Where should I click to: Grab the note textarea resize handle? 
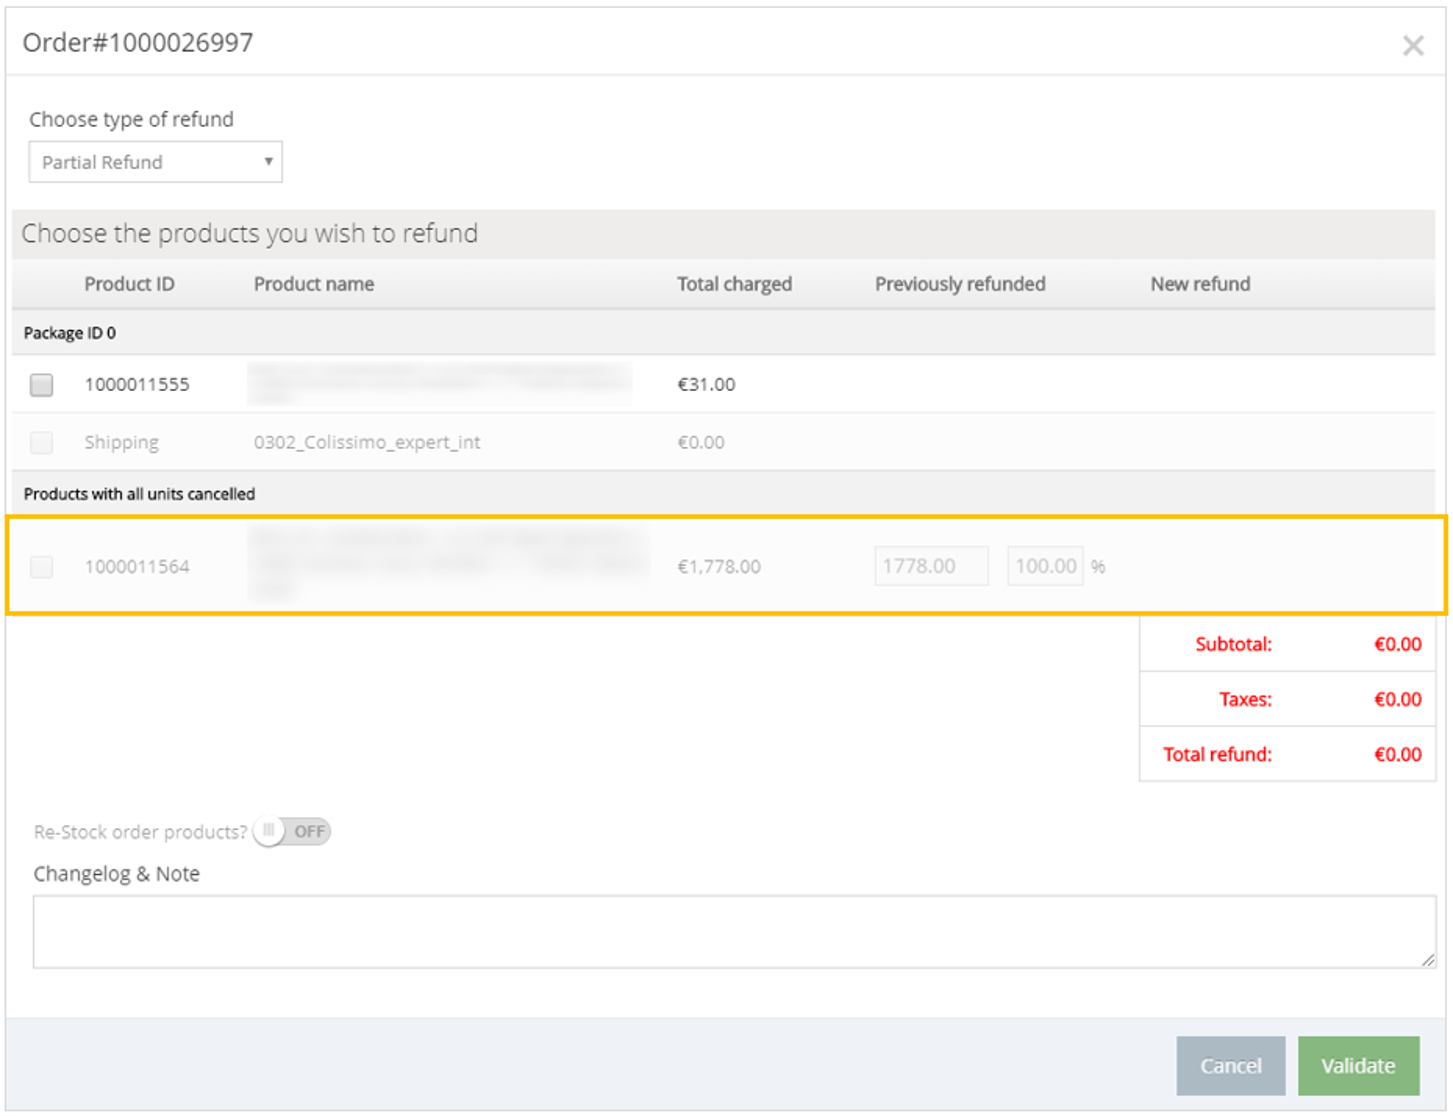point(1427,960)
